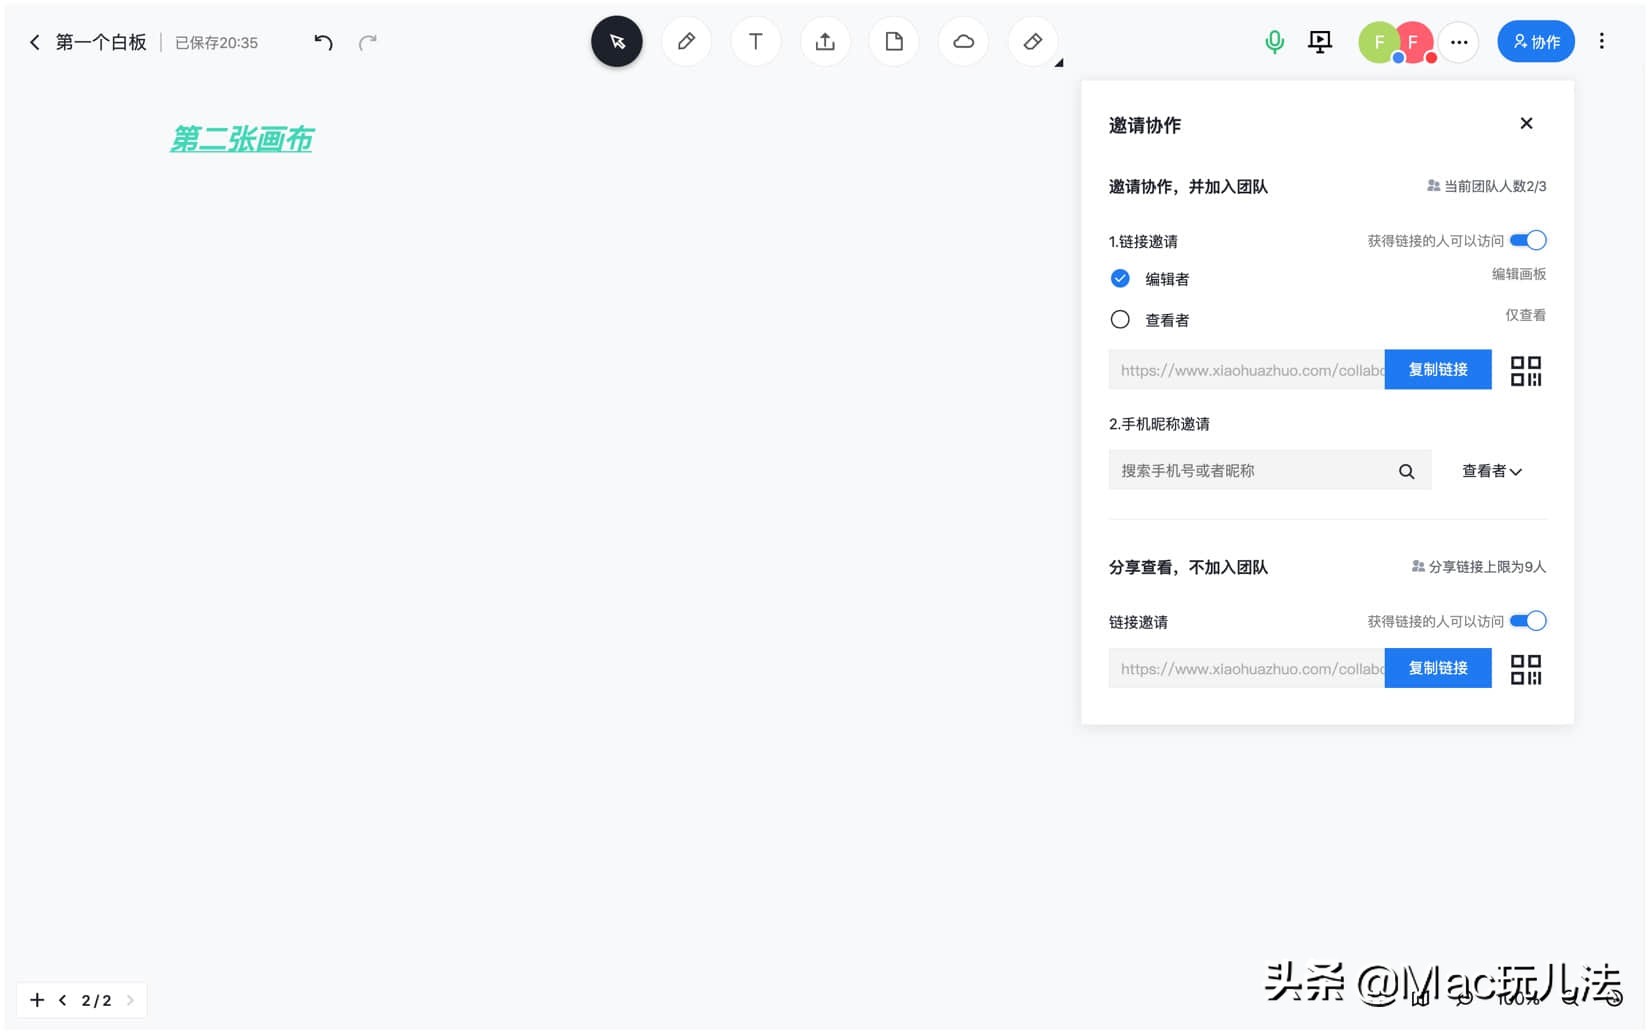Click the 当前团队人数2/3 label

(1486, 186)
